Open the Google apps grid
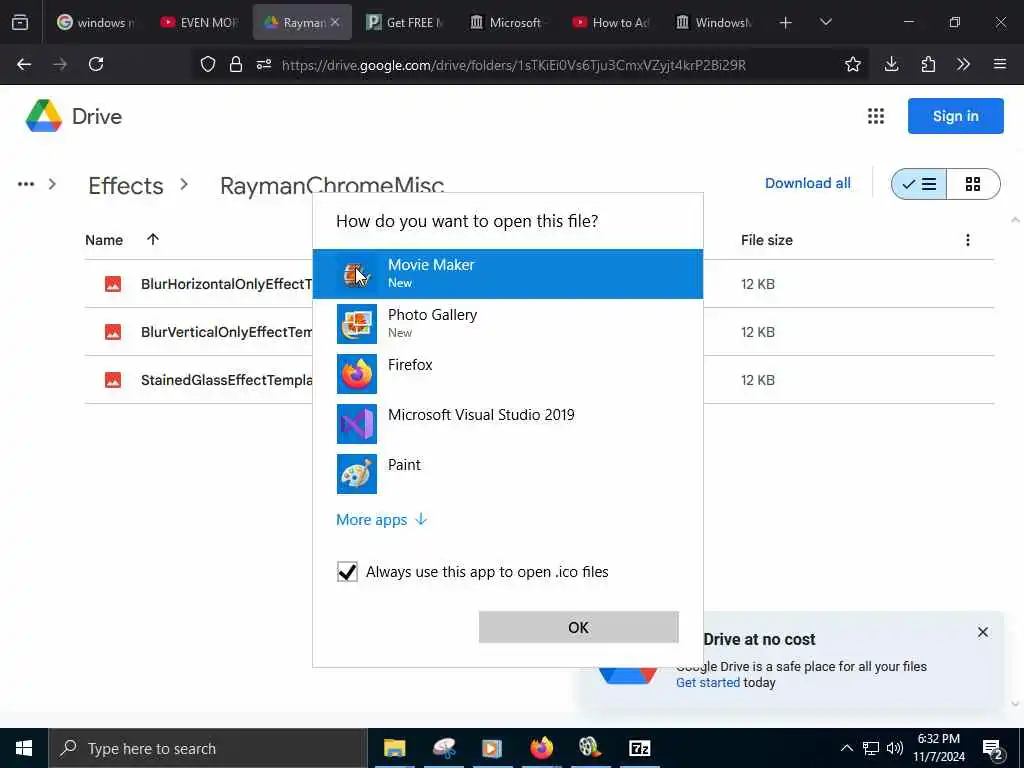 (x=876, y=116)
